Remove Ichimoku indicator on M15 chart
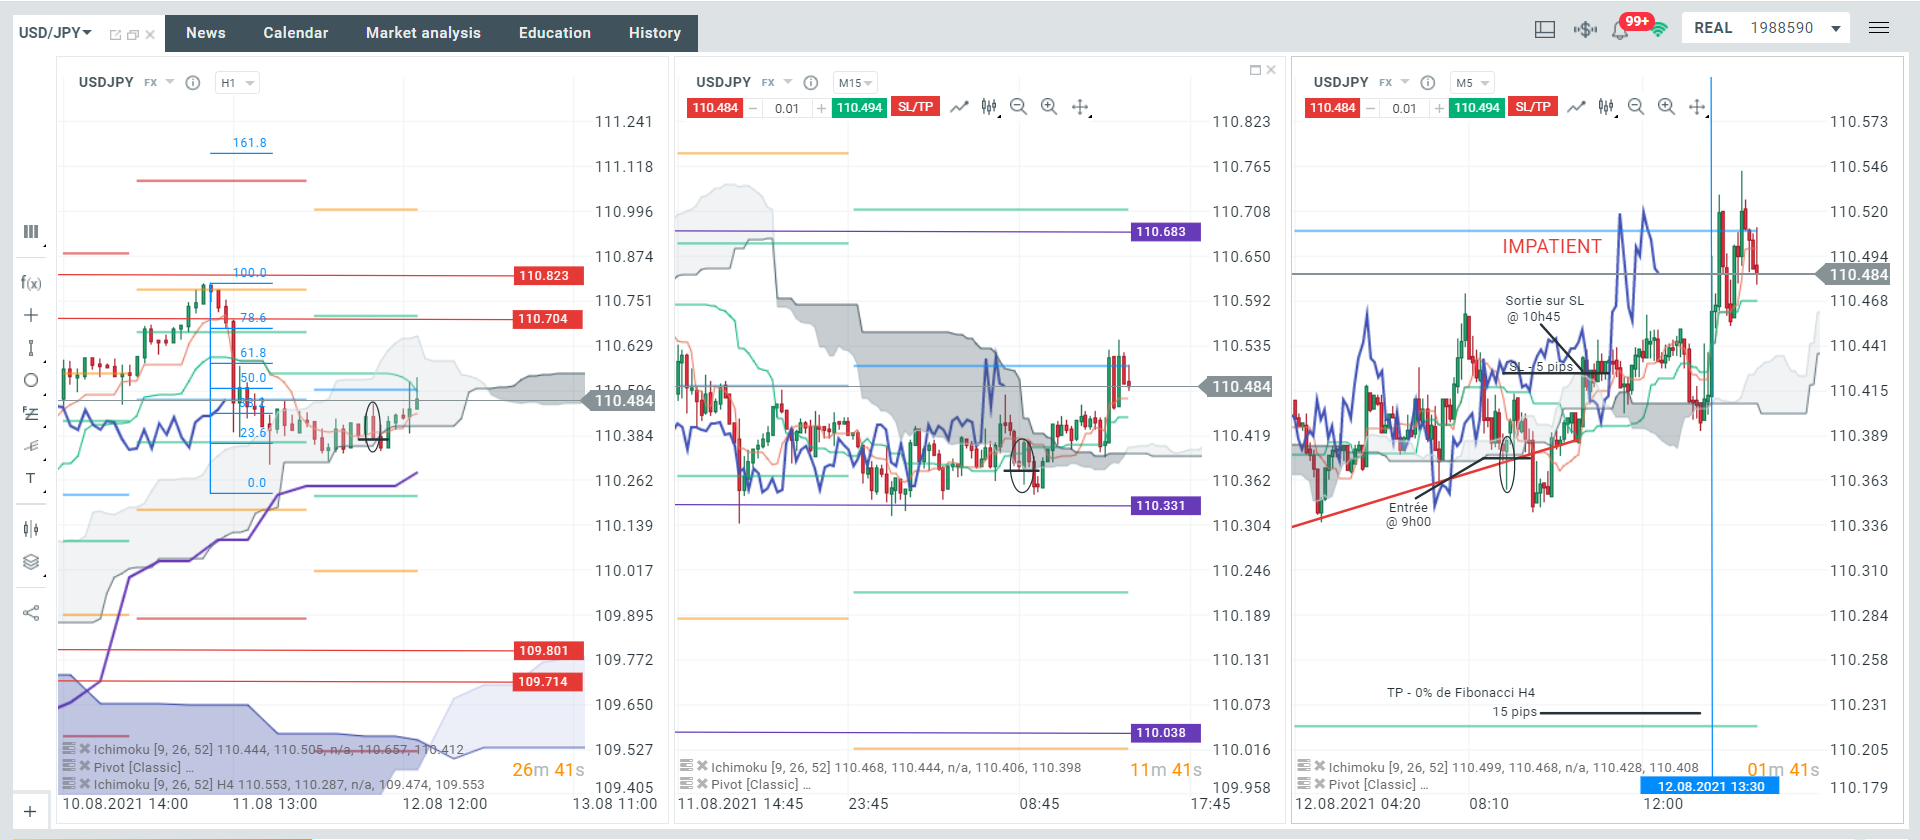Image resolution: width=1920 pixels, height=840 pixels. pos(702,767)
